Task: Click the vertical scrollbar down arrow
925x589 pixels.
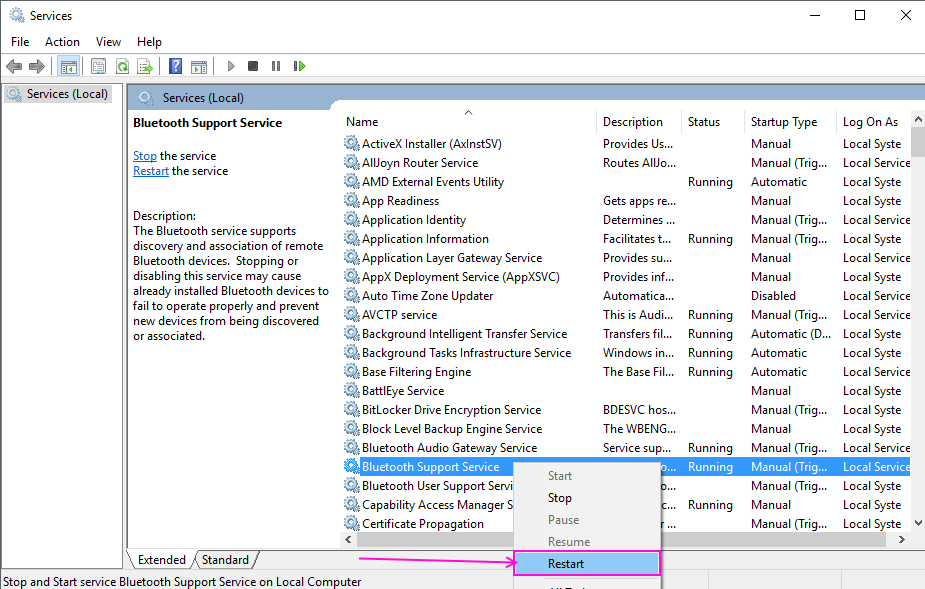Action: point(918,522)
